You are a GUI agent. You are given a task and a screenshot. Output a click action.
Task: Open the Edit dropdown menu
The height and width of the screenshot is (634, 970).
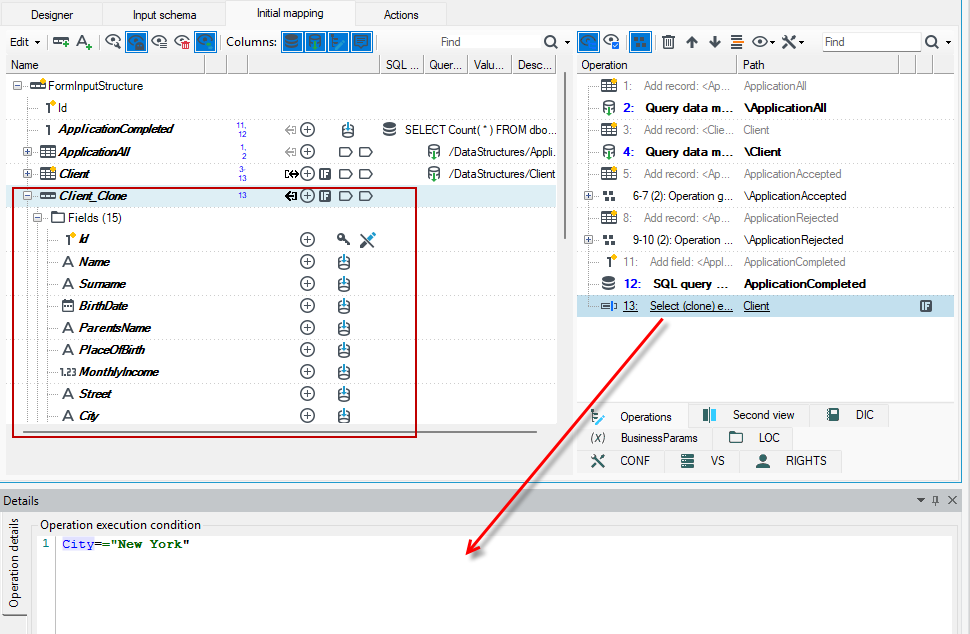pyautogui.click(x=25, y=41)
